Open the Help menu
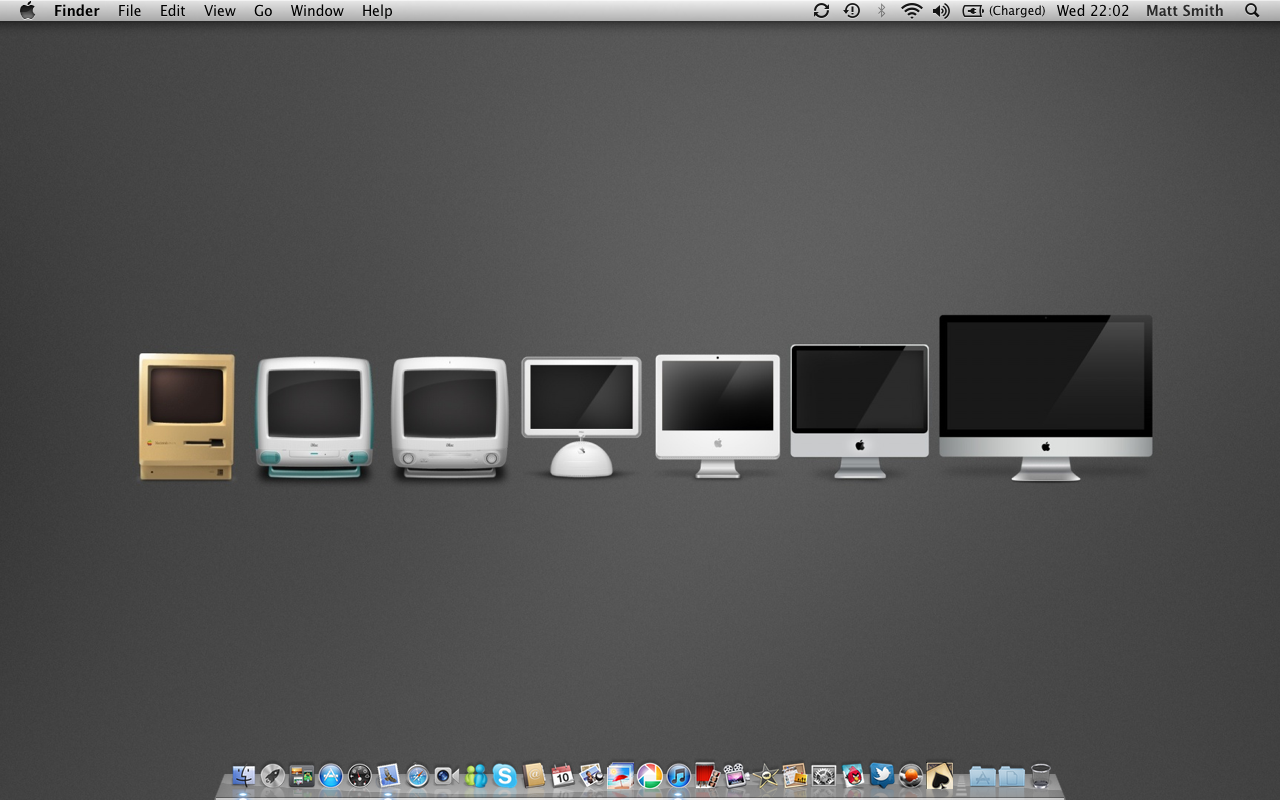Viewport: 1280px width, 800px height. coord(377,11)
